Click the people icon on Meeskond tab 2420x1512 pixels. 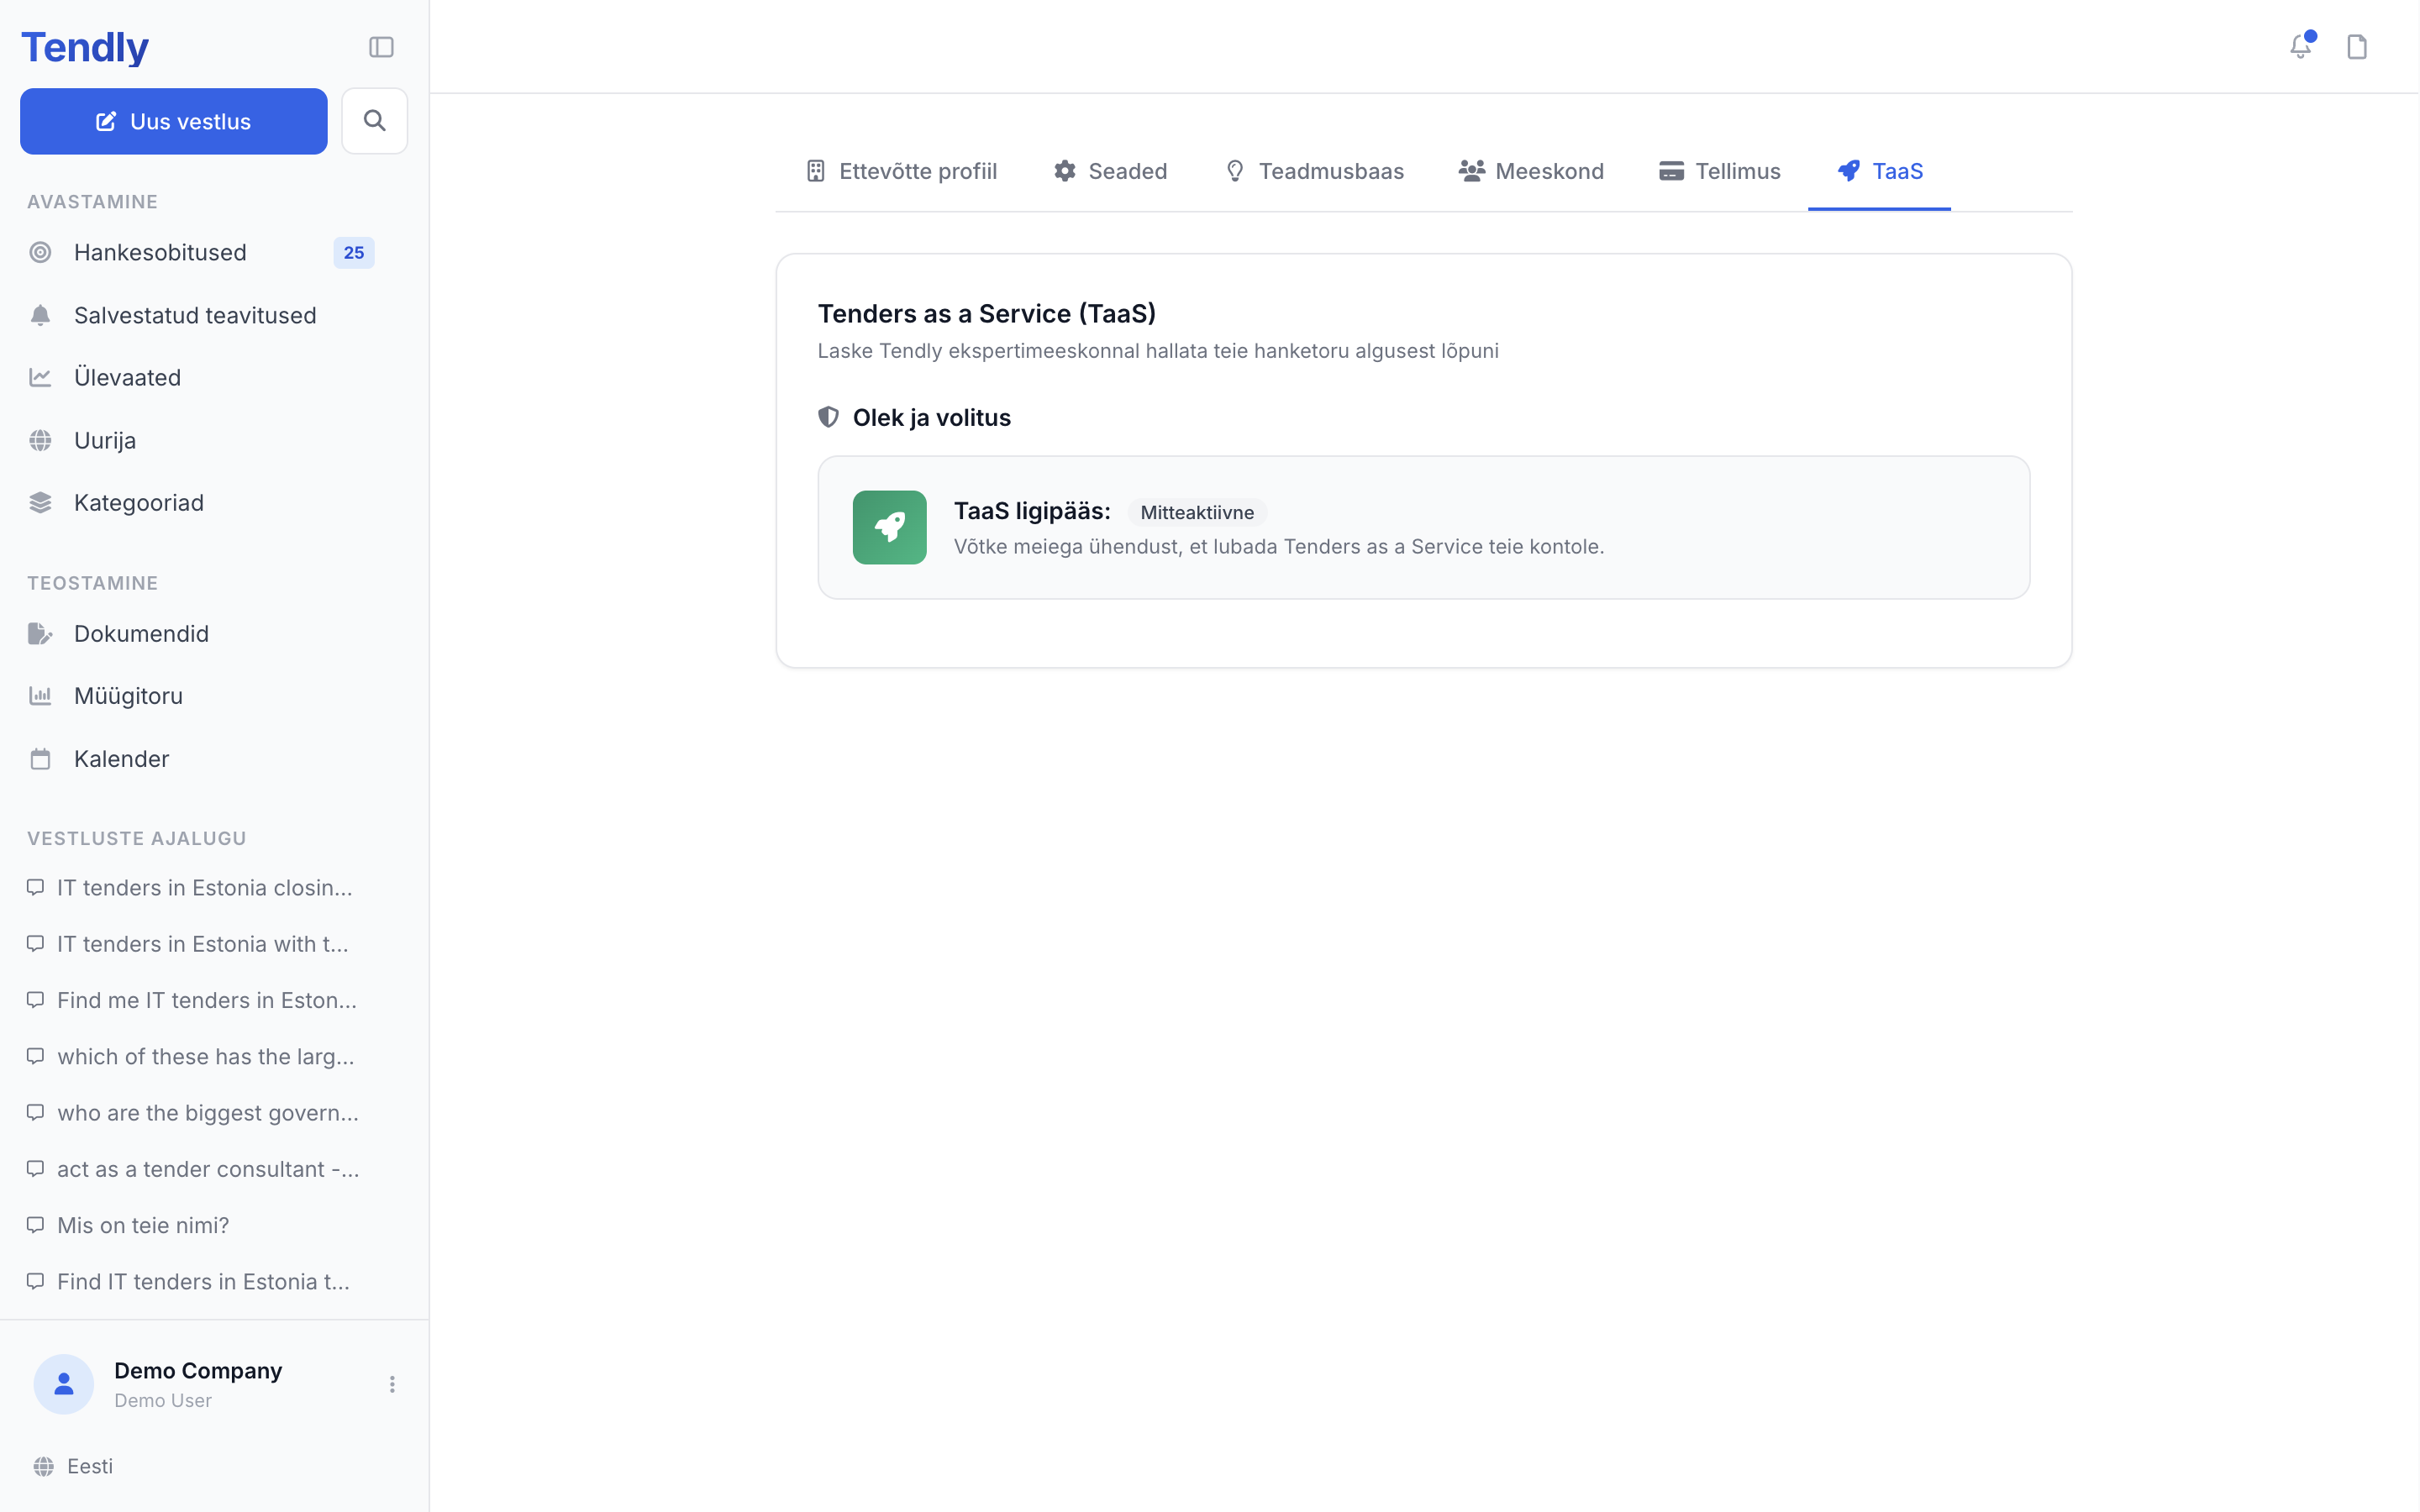(1471, 171)
